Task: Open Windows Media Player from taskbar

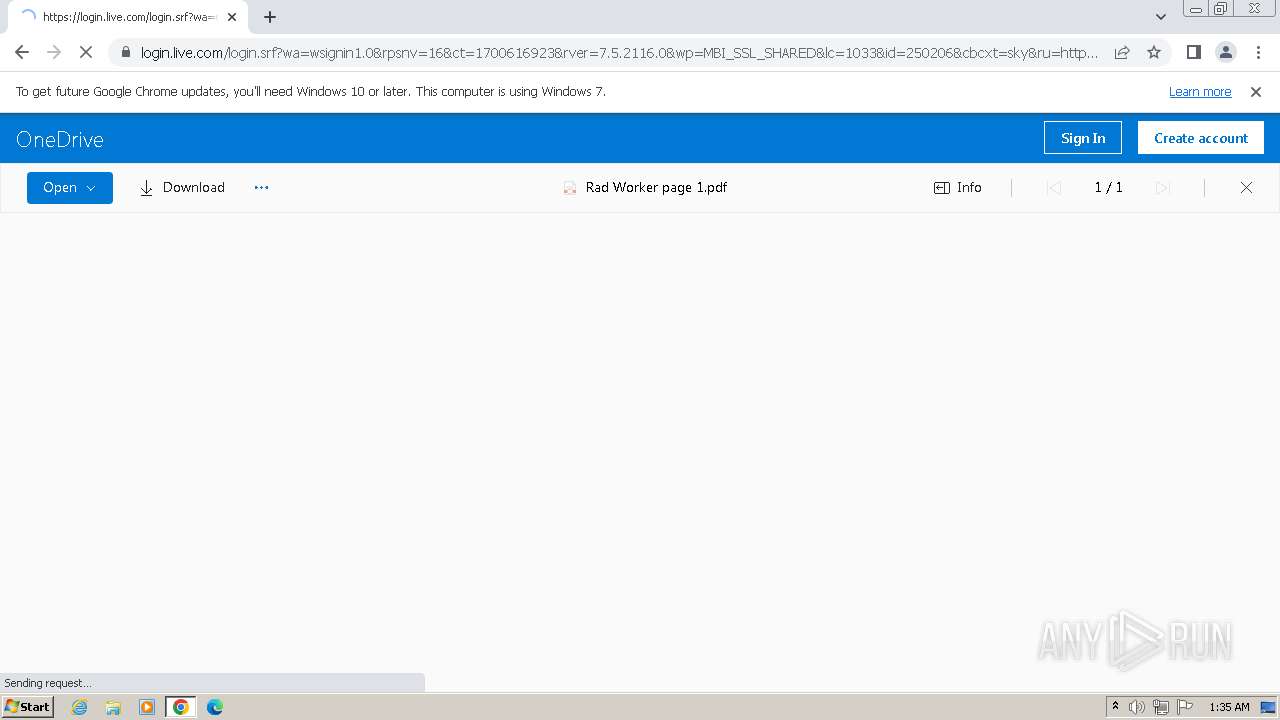Action: (147, 707)
